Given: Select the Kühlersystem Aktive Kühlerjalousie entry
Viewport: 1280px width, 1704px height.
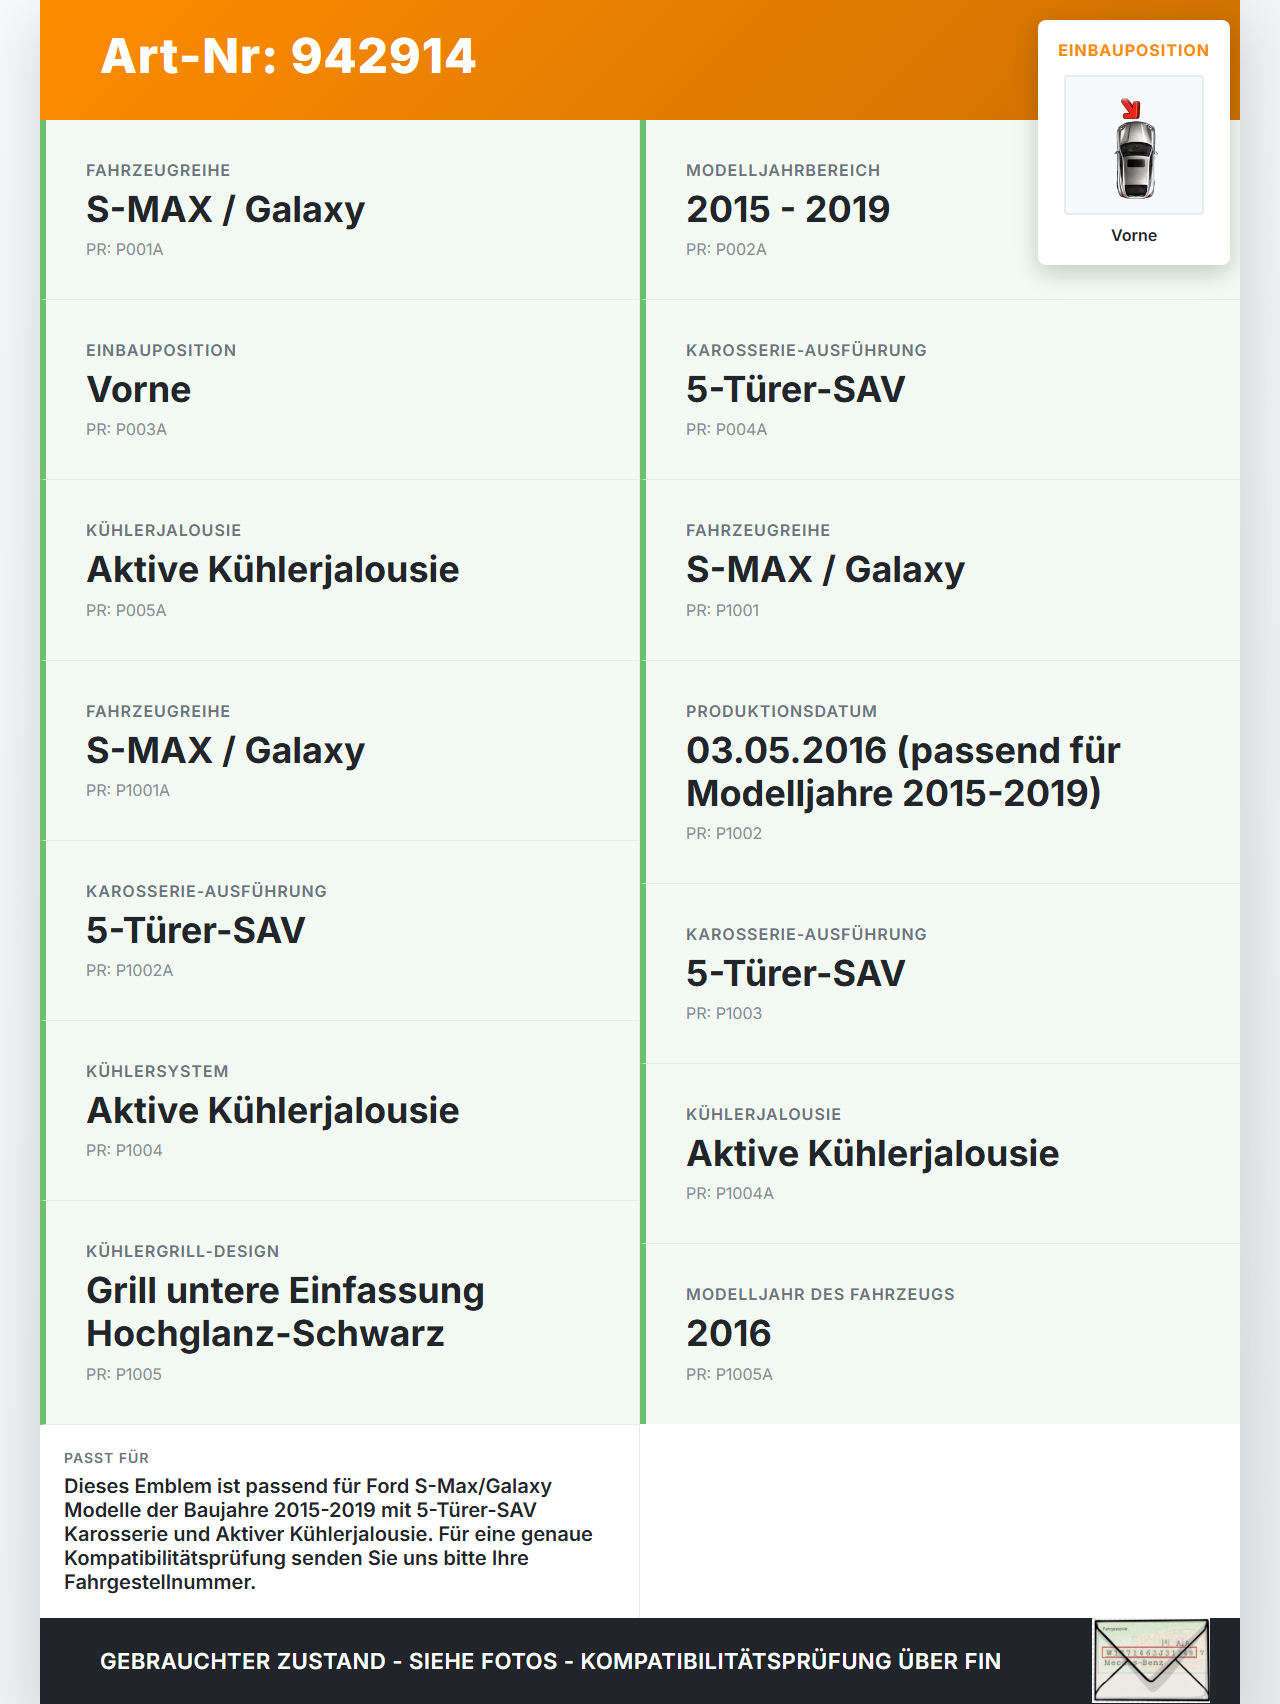Looking at the screenshot, I should tap(340, 1111).
